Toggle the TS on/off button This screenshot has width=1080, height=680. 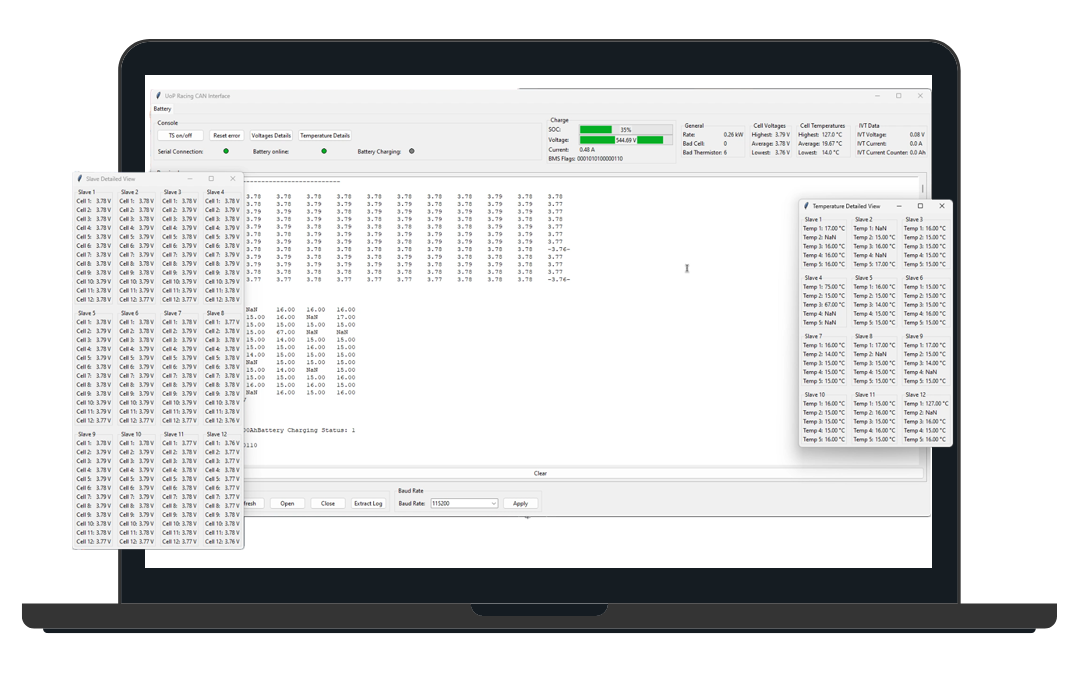pyautogui.click(x=181, y=135)
